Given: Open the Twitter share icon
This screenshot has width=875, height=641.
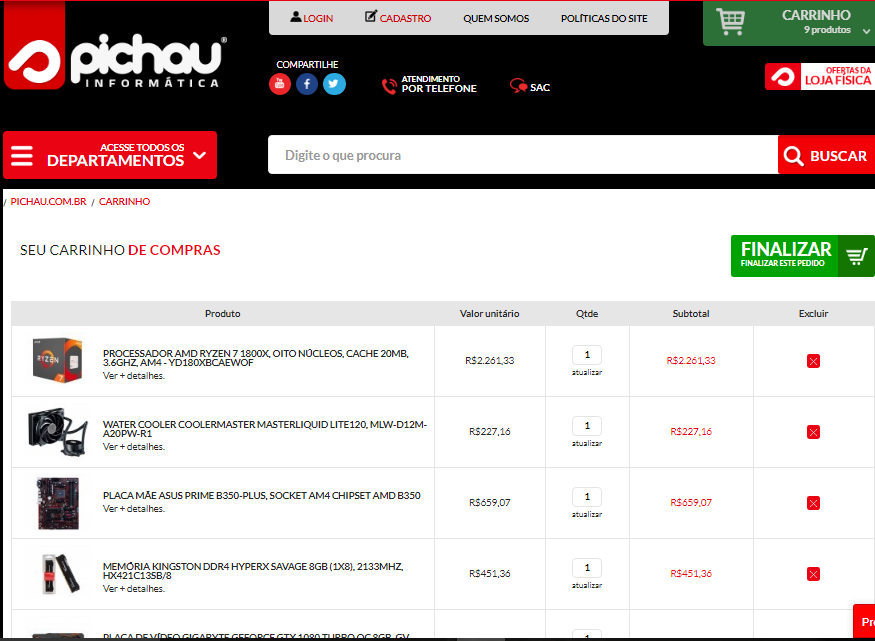Looking at the screenshot, I should click(x=334, y=84).
